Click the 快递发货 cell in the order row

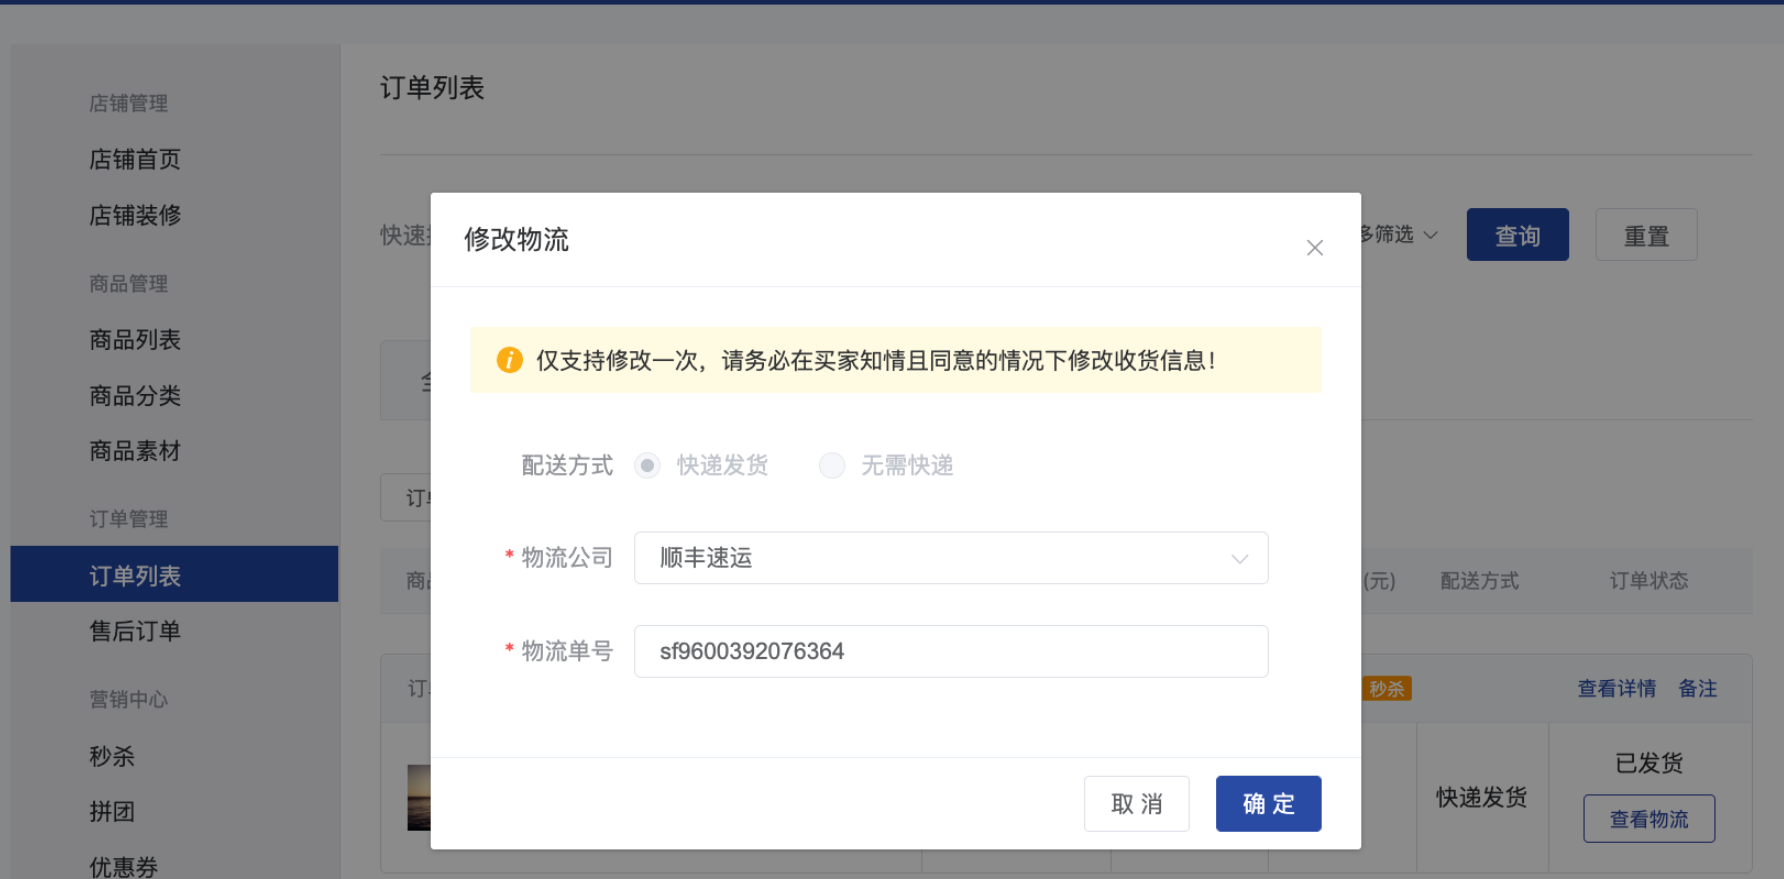coord(1482,797)
